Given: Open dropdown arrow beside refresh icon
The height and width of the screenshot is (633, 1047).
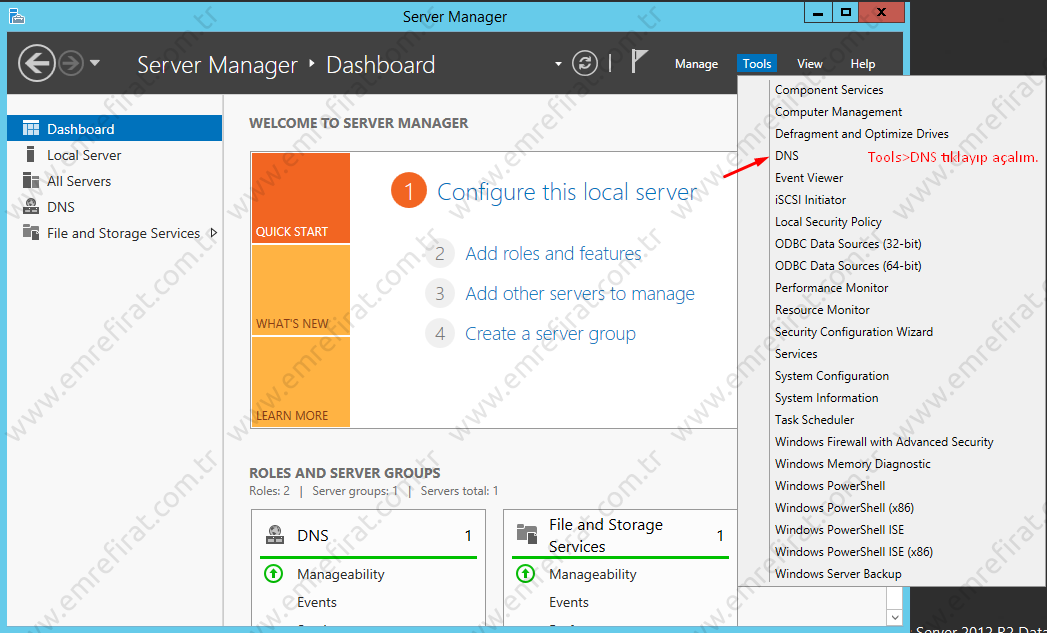Looking at the screenshot, I should tap(558, 65).
